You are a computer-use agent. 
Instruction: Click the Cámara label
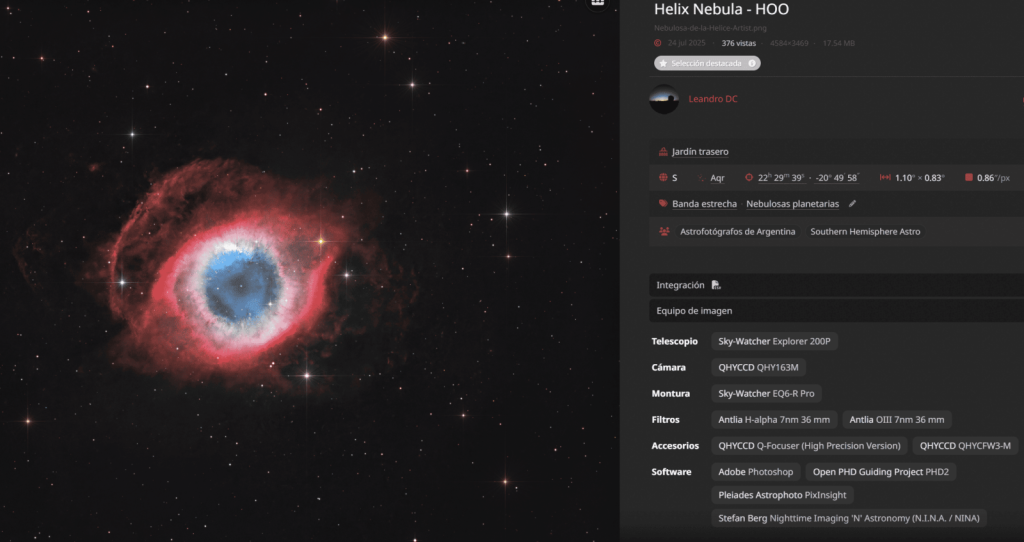point(669,367)
